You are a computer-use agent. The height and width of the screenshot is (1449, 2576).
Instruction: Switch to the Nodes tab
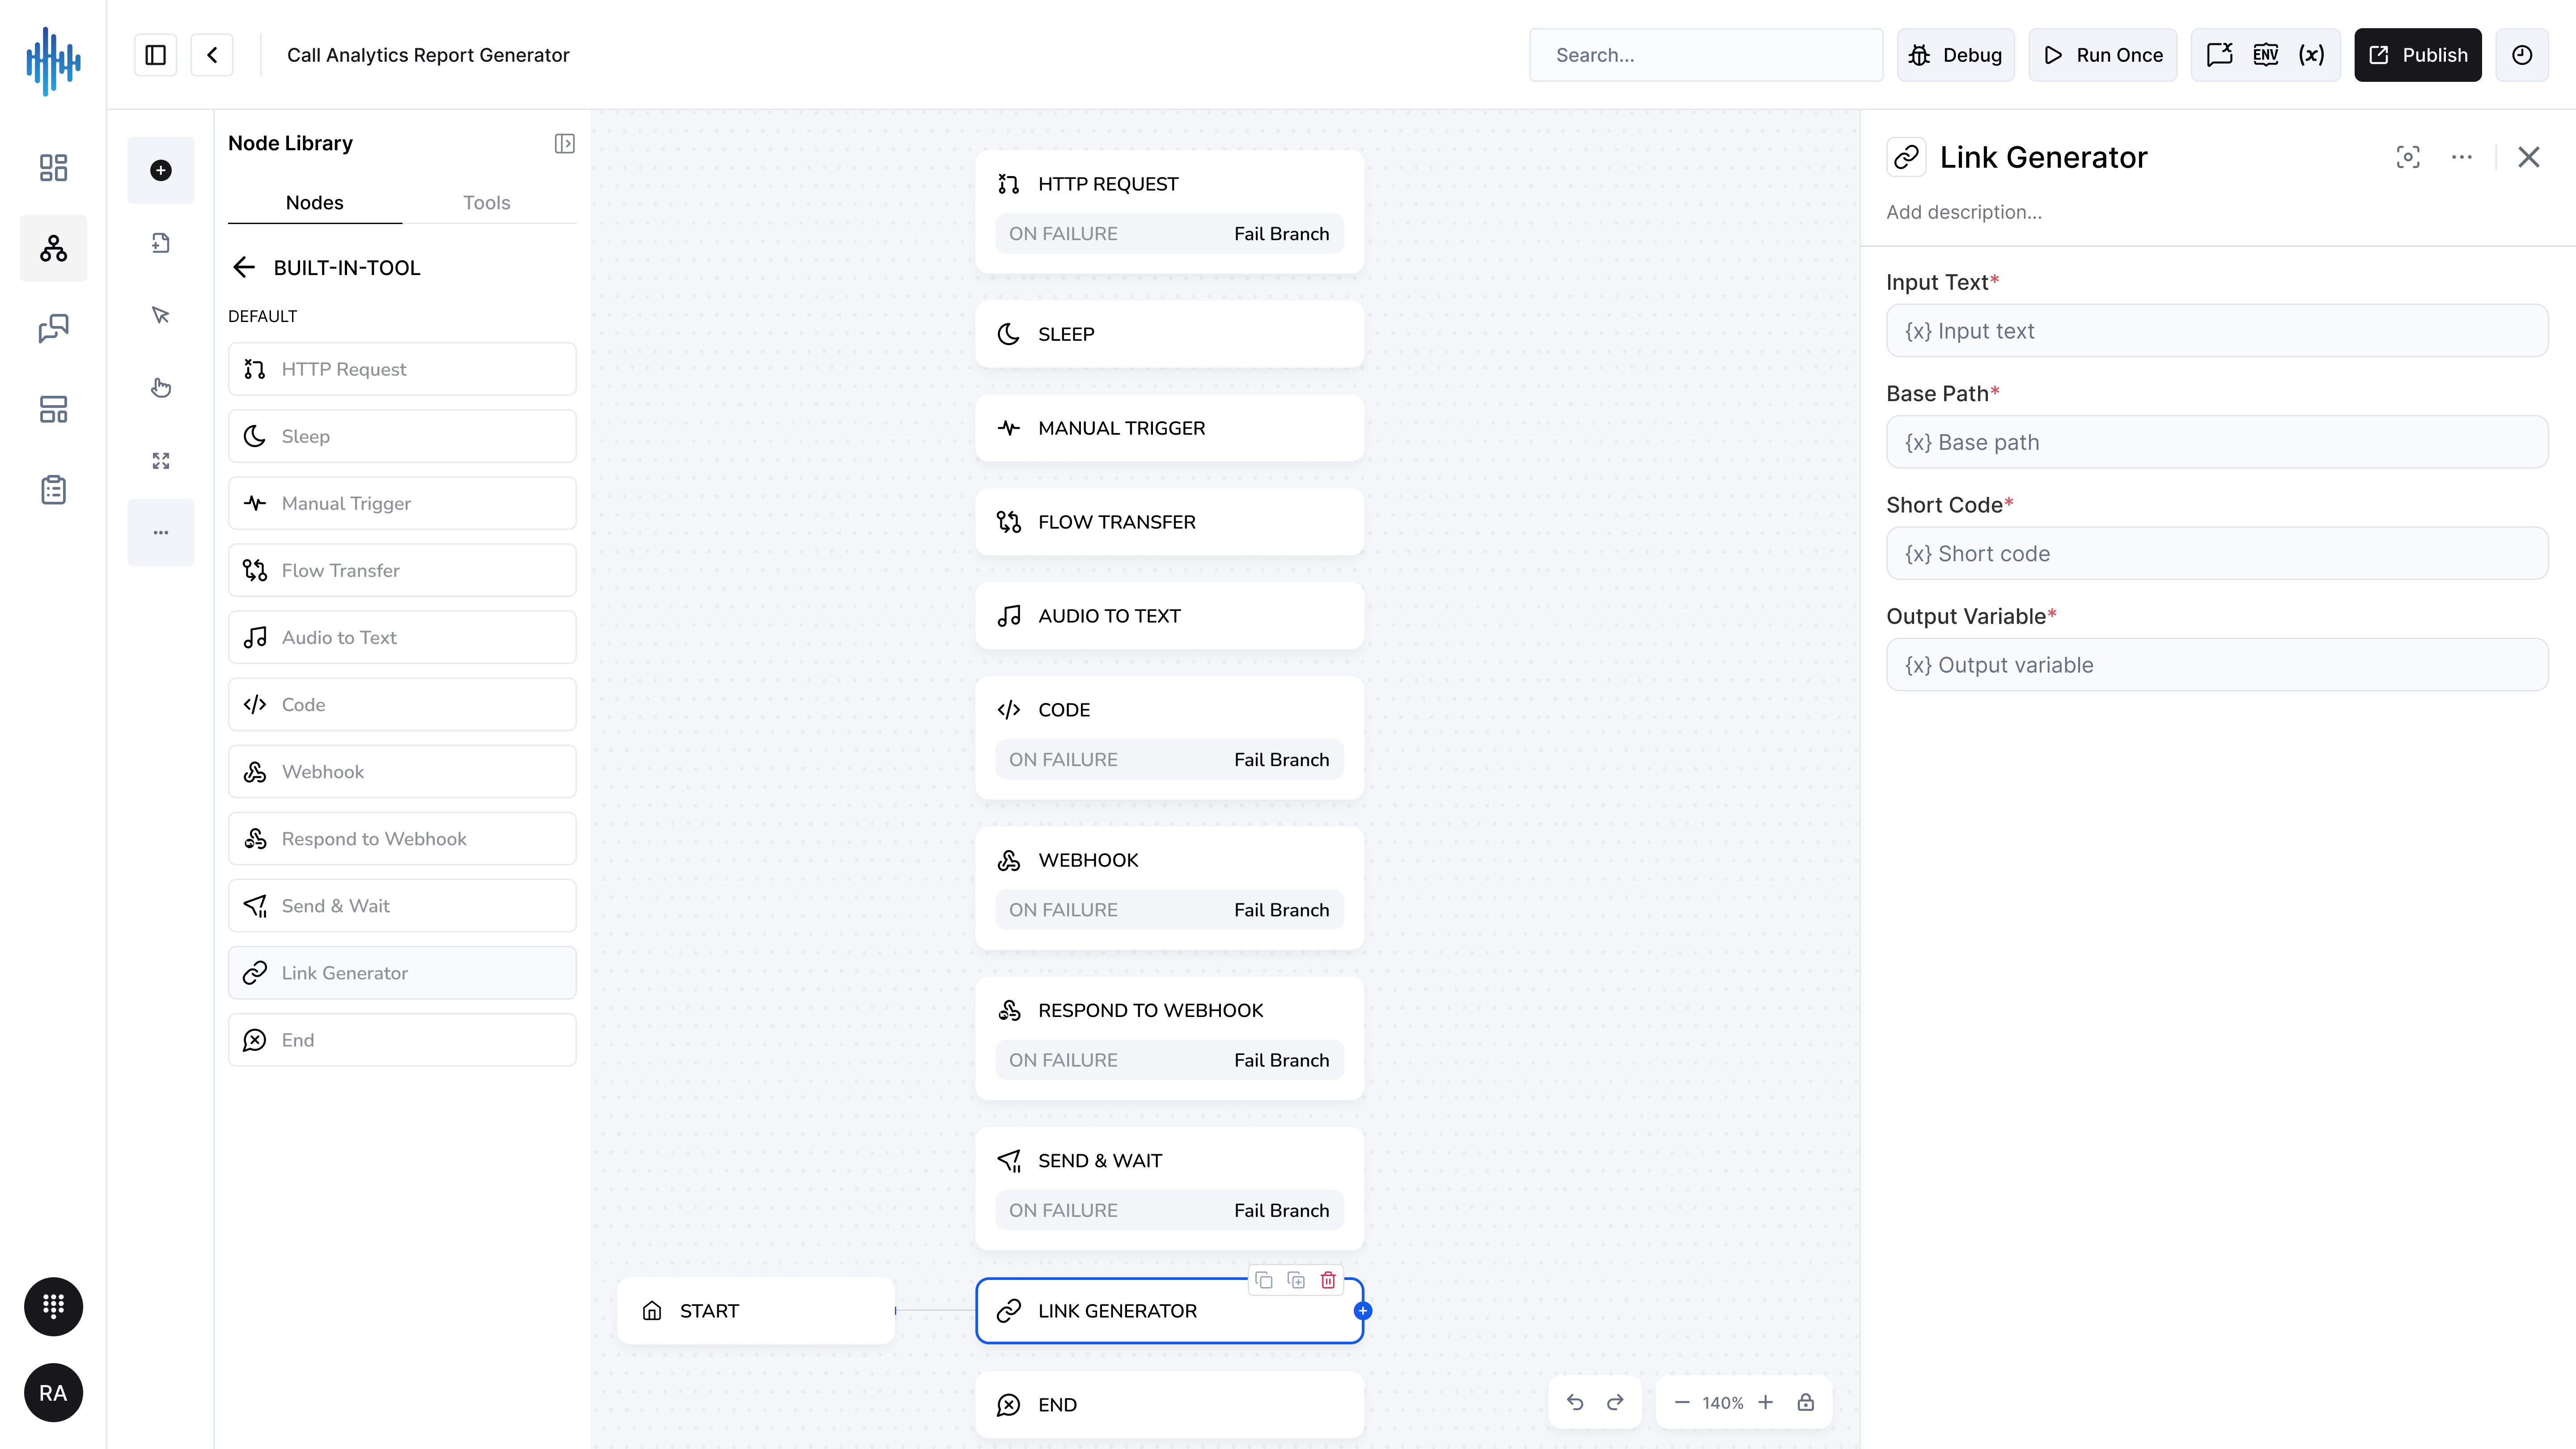(315, 203)
